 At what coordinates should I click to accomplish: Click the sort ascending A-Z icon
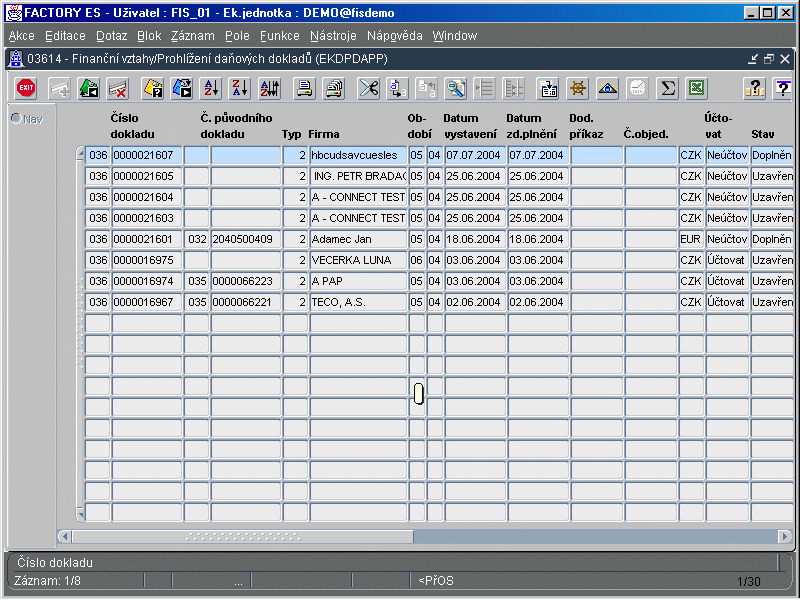click(x=211, y=89)
